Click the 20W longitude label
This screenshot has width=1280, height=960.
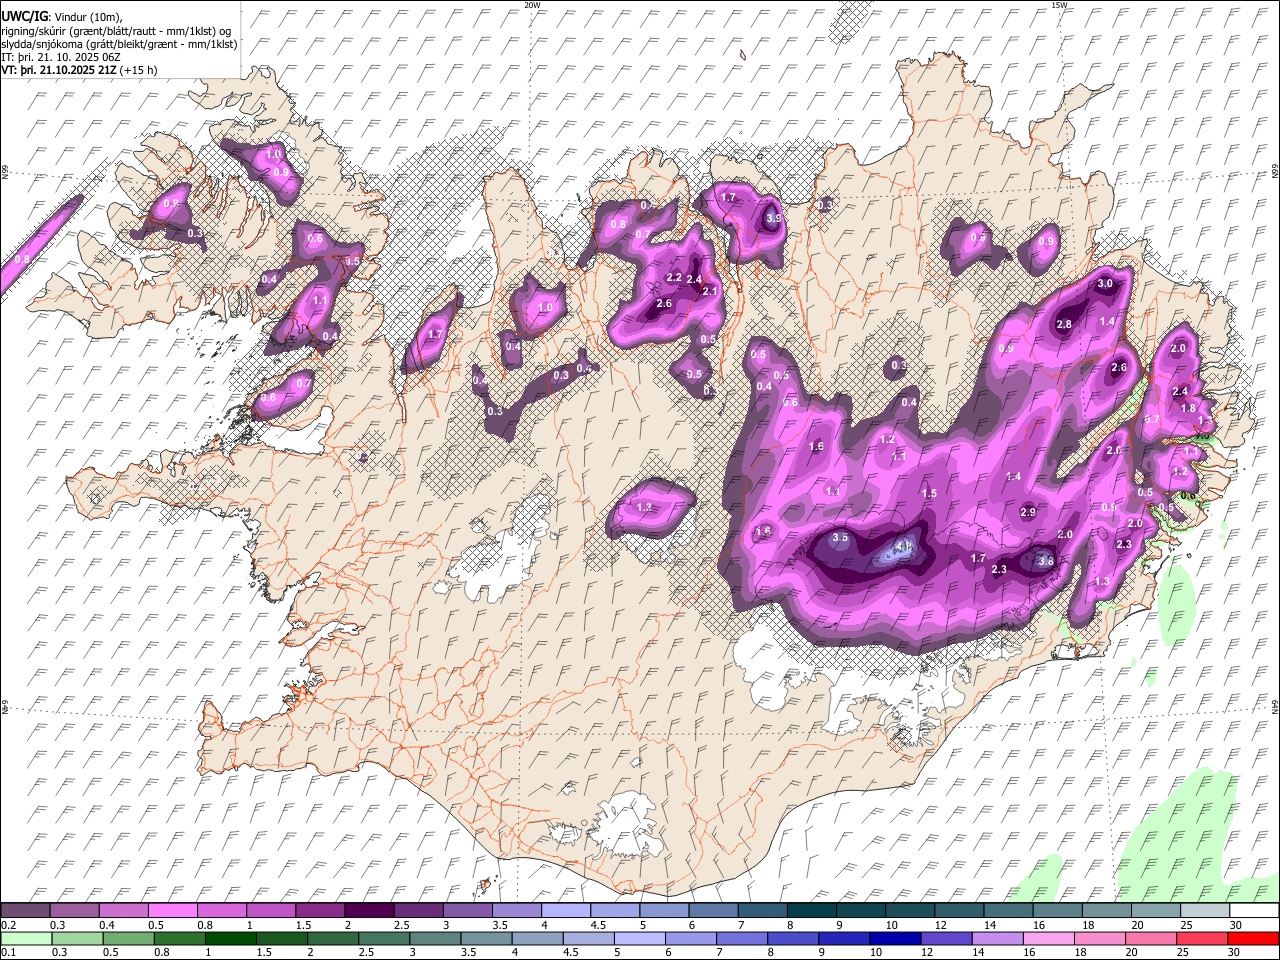532,5
